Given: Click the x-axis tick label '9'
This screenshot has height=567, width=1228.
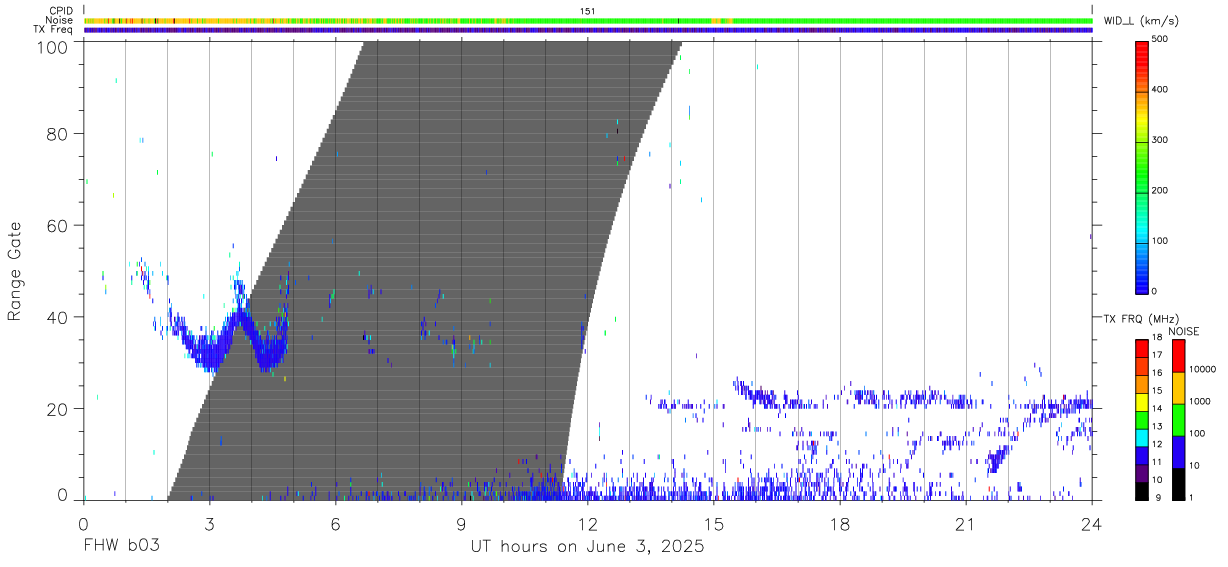Looking at the screenshot, I should pos(461,524).
